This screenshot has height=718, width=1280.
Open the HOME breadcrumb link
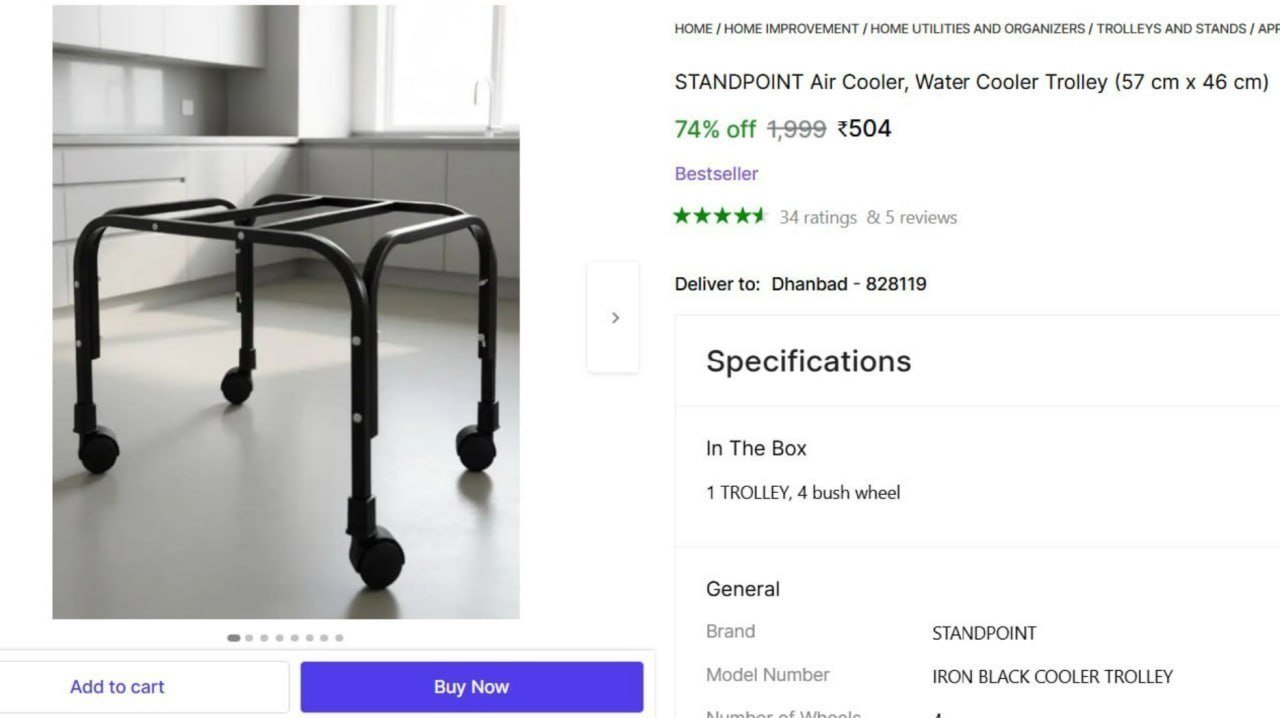pos(693,29)
